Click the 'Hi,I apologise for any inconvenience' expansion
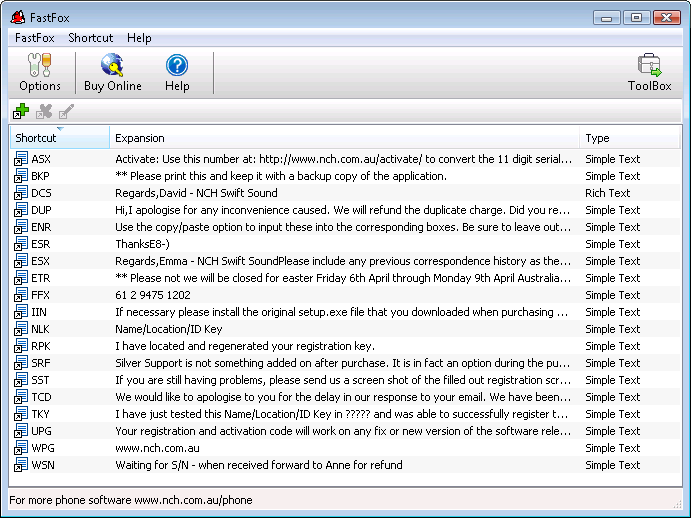 (342, 210)
